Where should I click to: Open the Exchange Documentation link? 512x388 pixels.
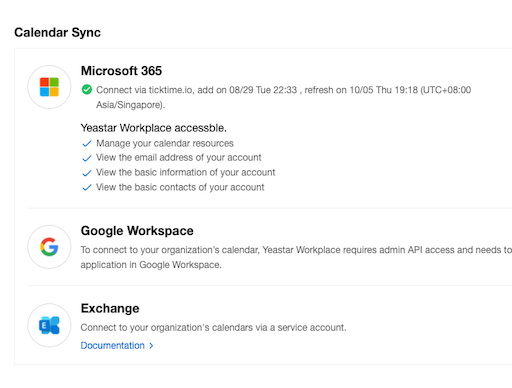[113, 345]
